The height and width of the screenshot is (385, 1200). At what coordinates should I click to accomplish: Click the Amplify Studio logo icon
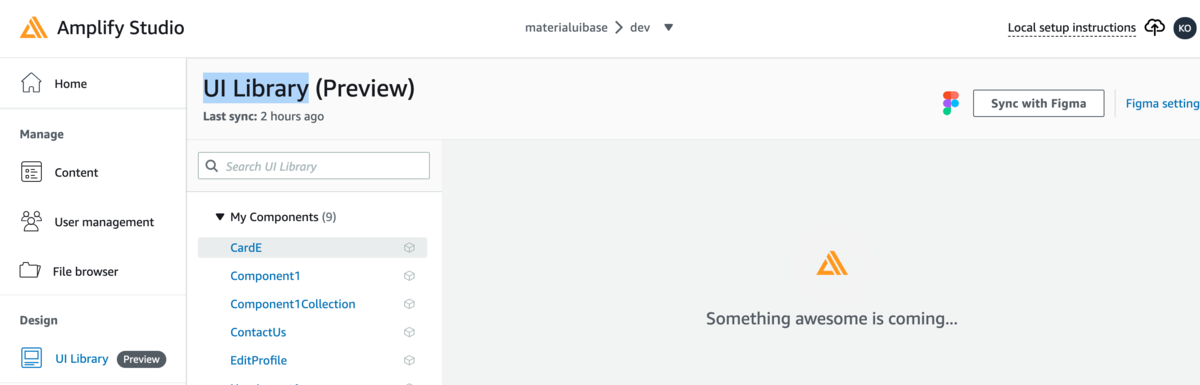(34, 28)
